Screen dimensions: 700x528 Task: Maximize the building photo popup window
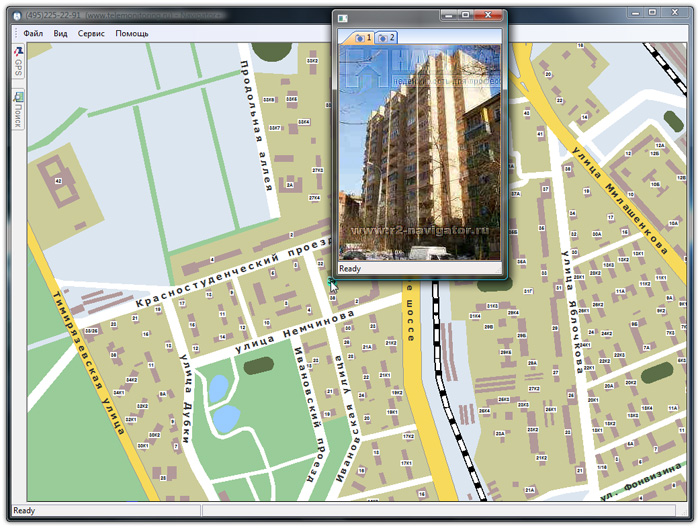[465, 16]
